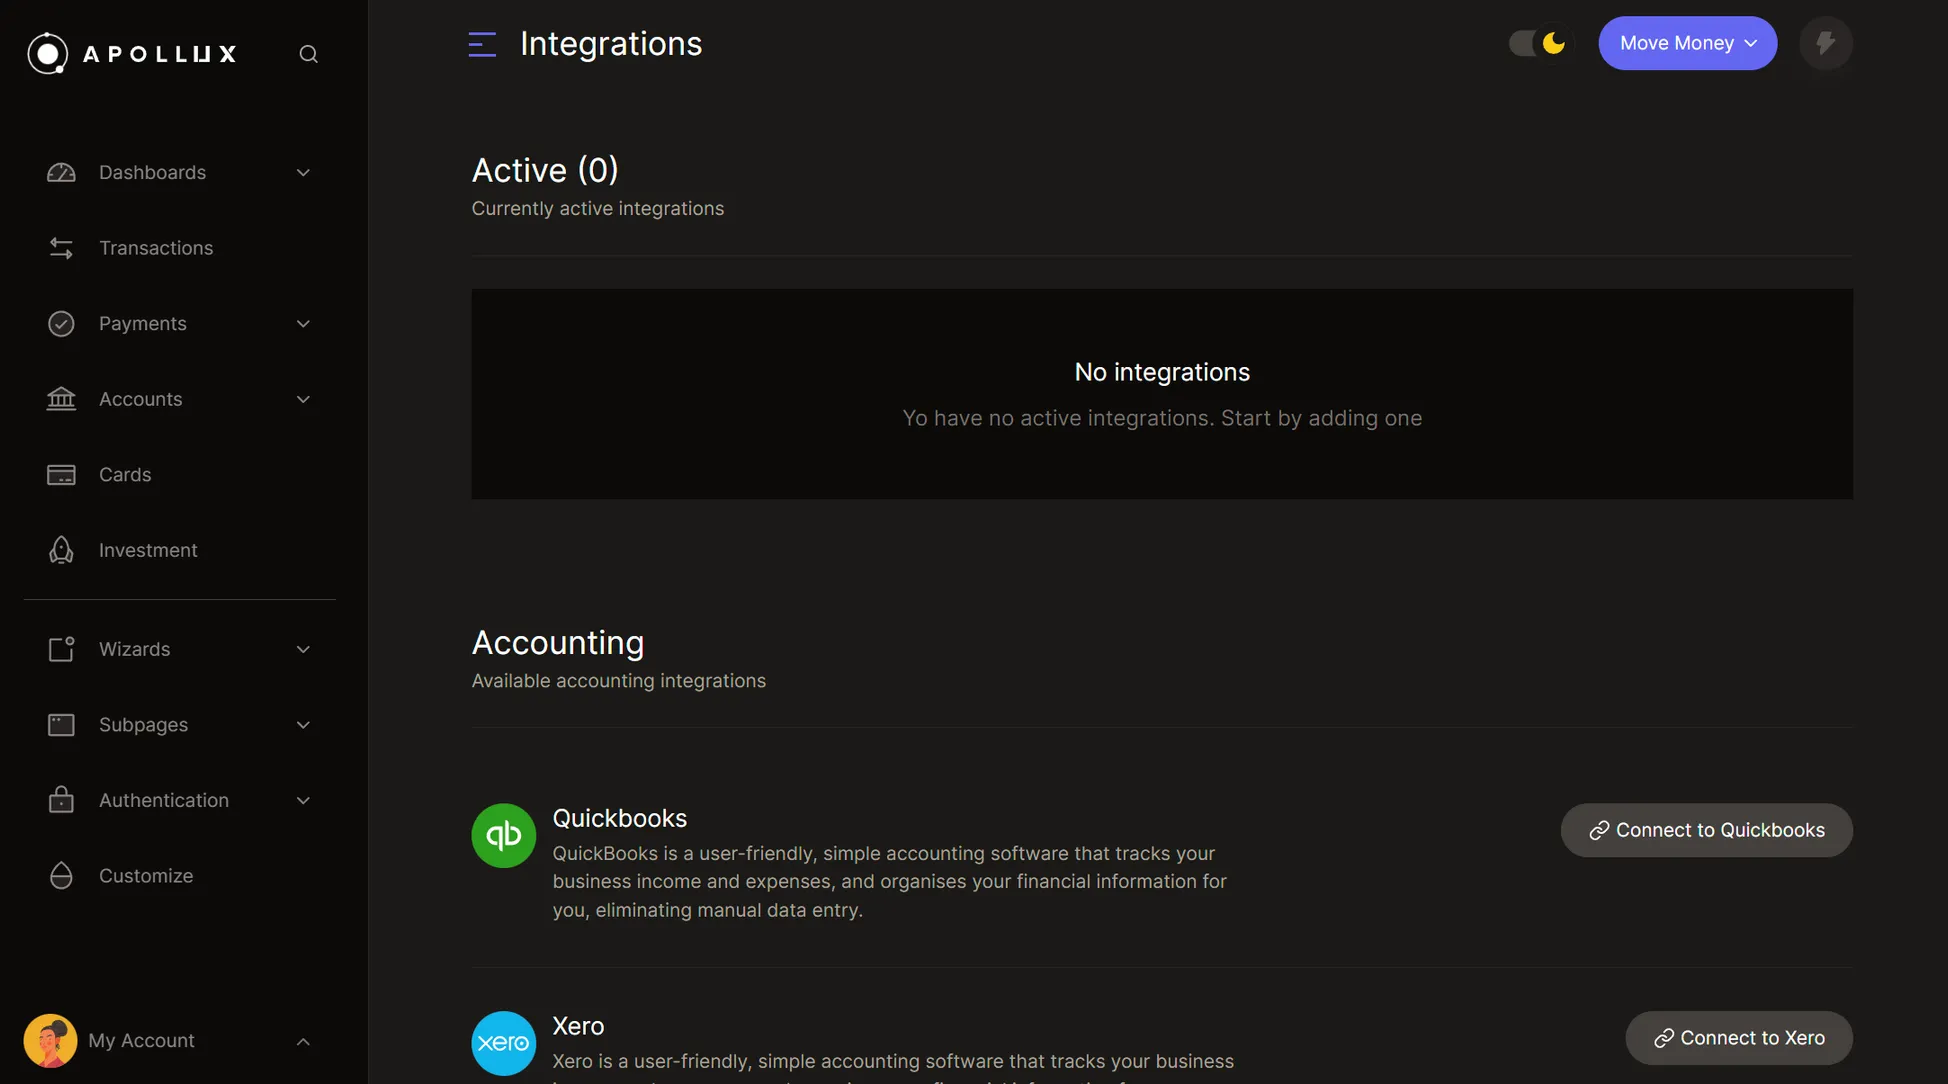Expand the Authentication chevron

(x=303, y=800)
